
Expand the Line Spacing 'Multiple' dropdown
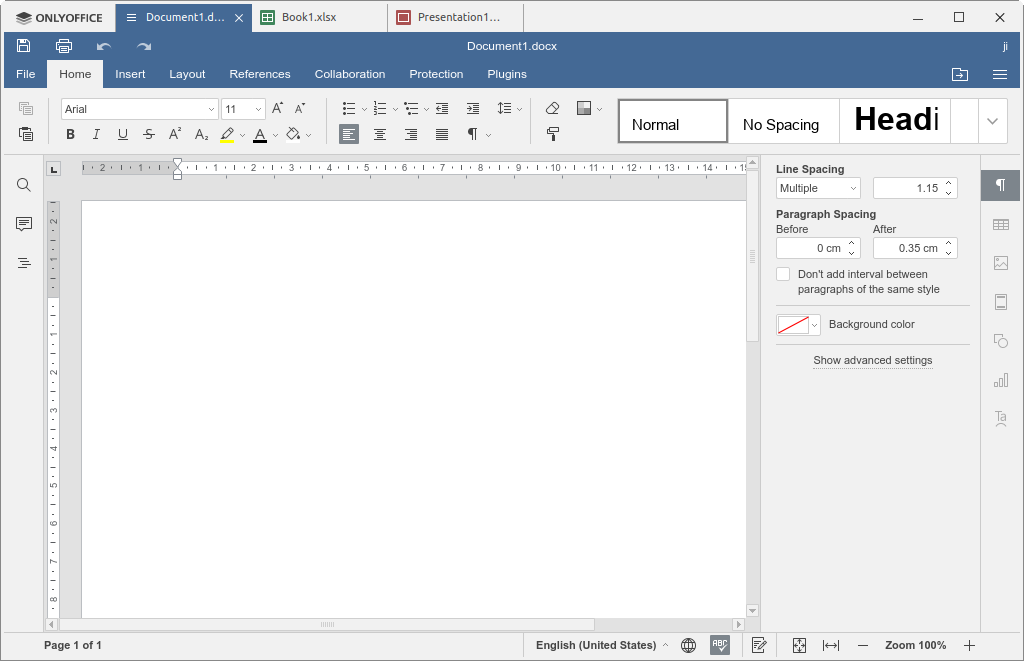[x=817, y=188]
